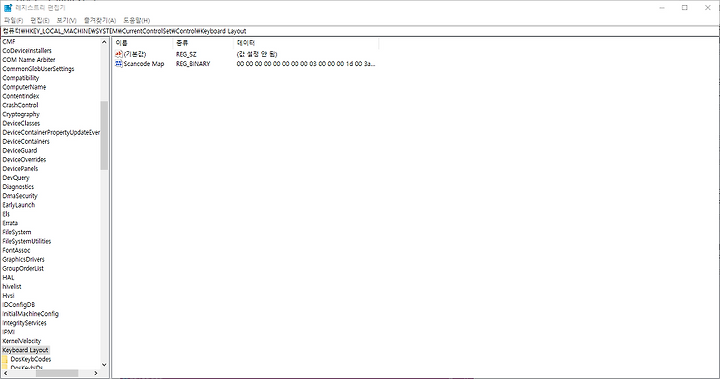Click the Registry Editor title bar icon
The image size is (720, 379).
point(8,8)
